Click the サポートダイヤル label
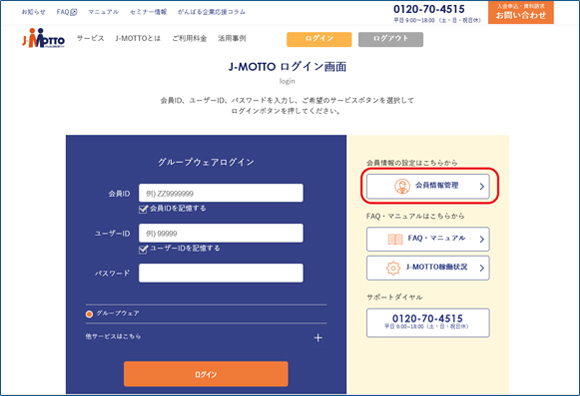The width and height of the screenshot is (580, 396). (x=394, y=297)
